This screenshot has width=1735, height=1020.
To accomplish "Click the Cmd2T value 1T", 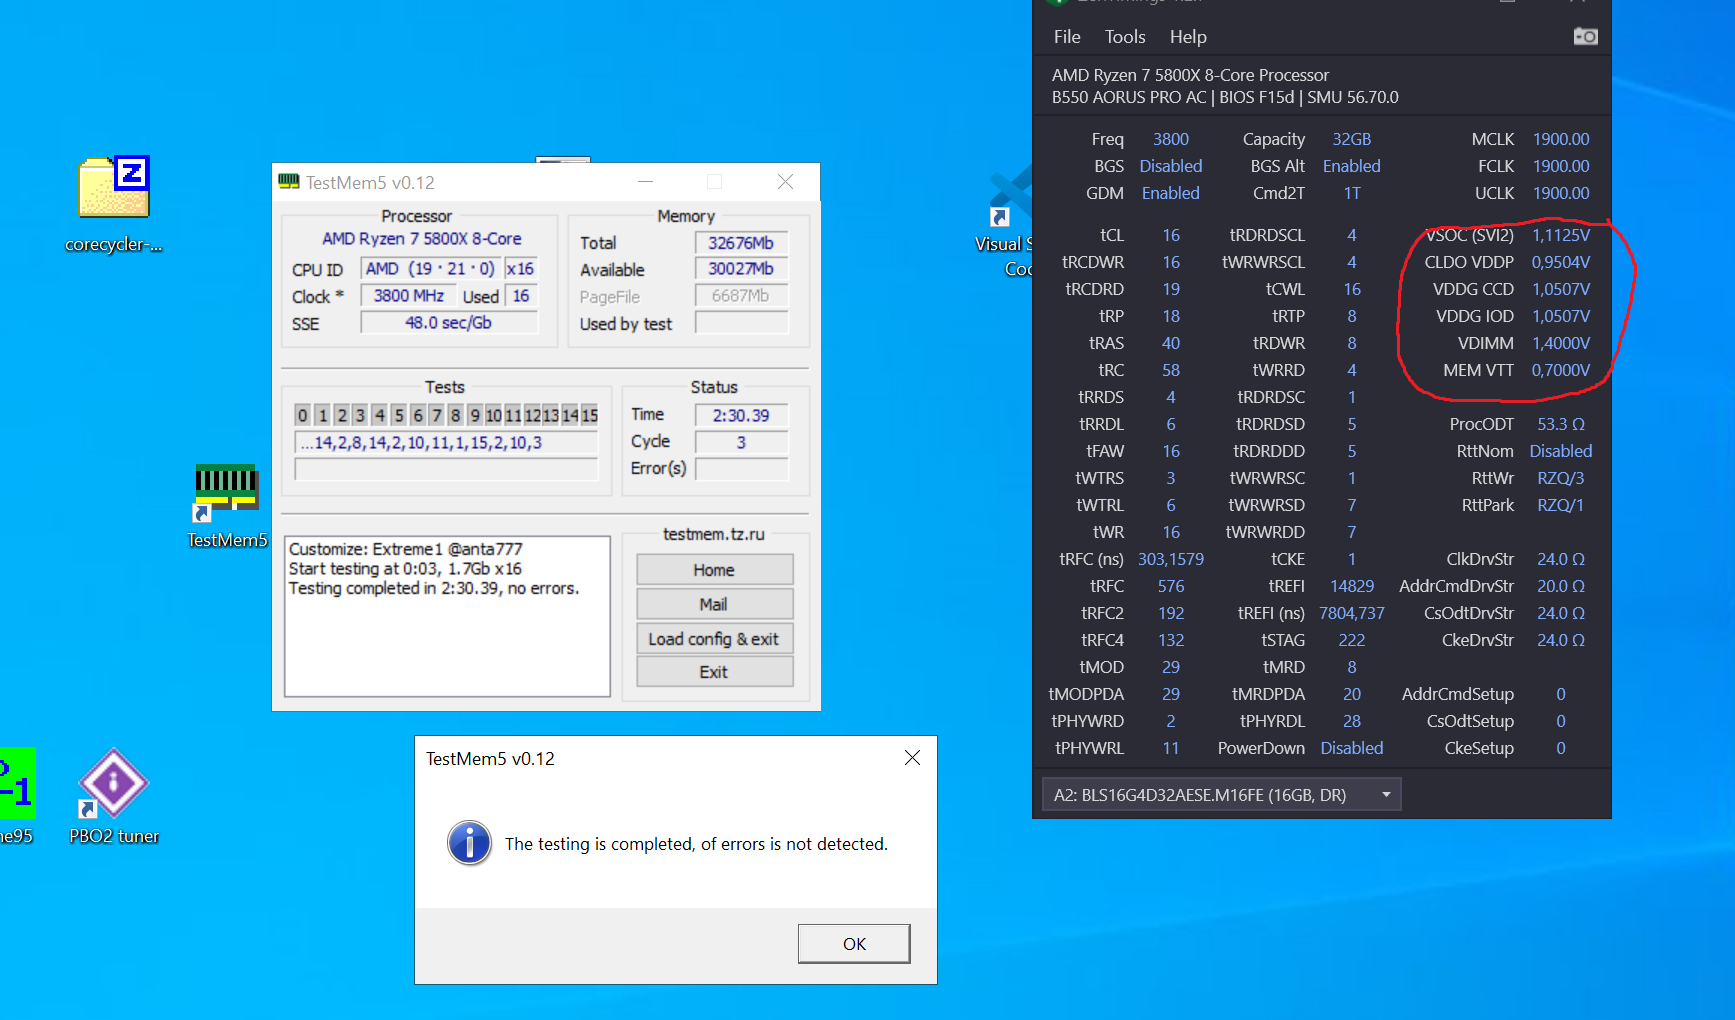I will [1352, 193].
